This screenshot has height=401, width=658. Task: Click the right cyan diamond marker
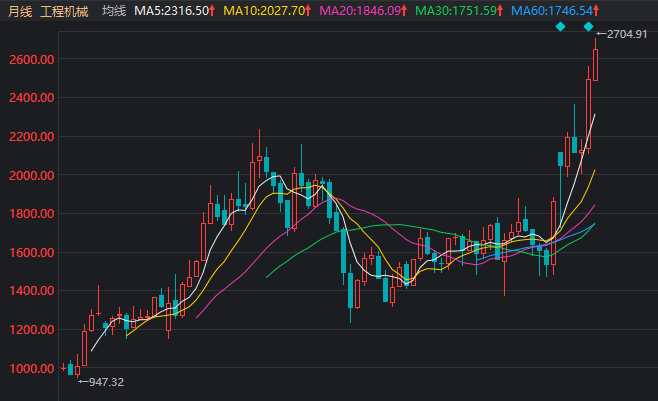click(x=588, y=25)
